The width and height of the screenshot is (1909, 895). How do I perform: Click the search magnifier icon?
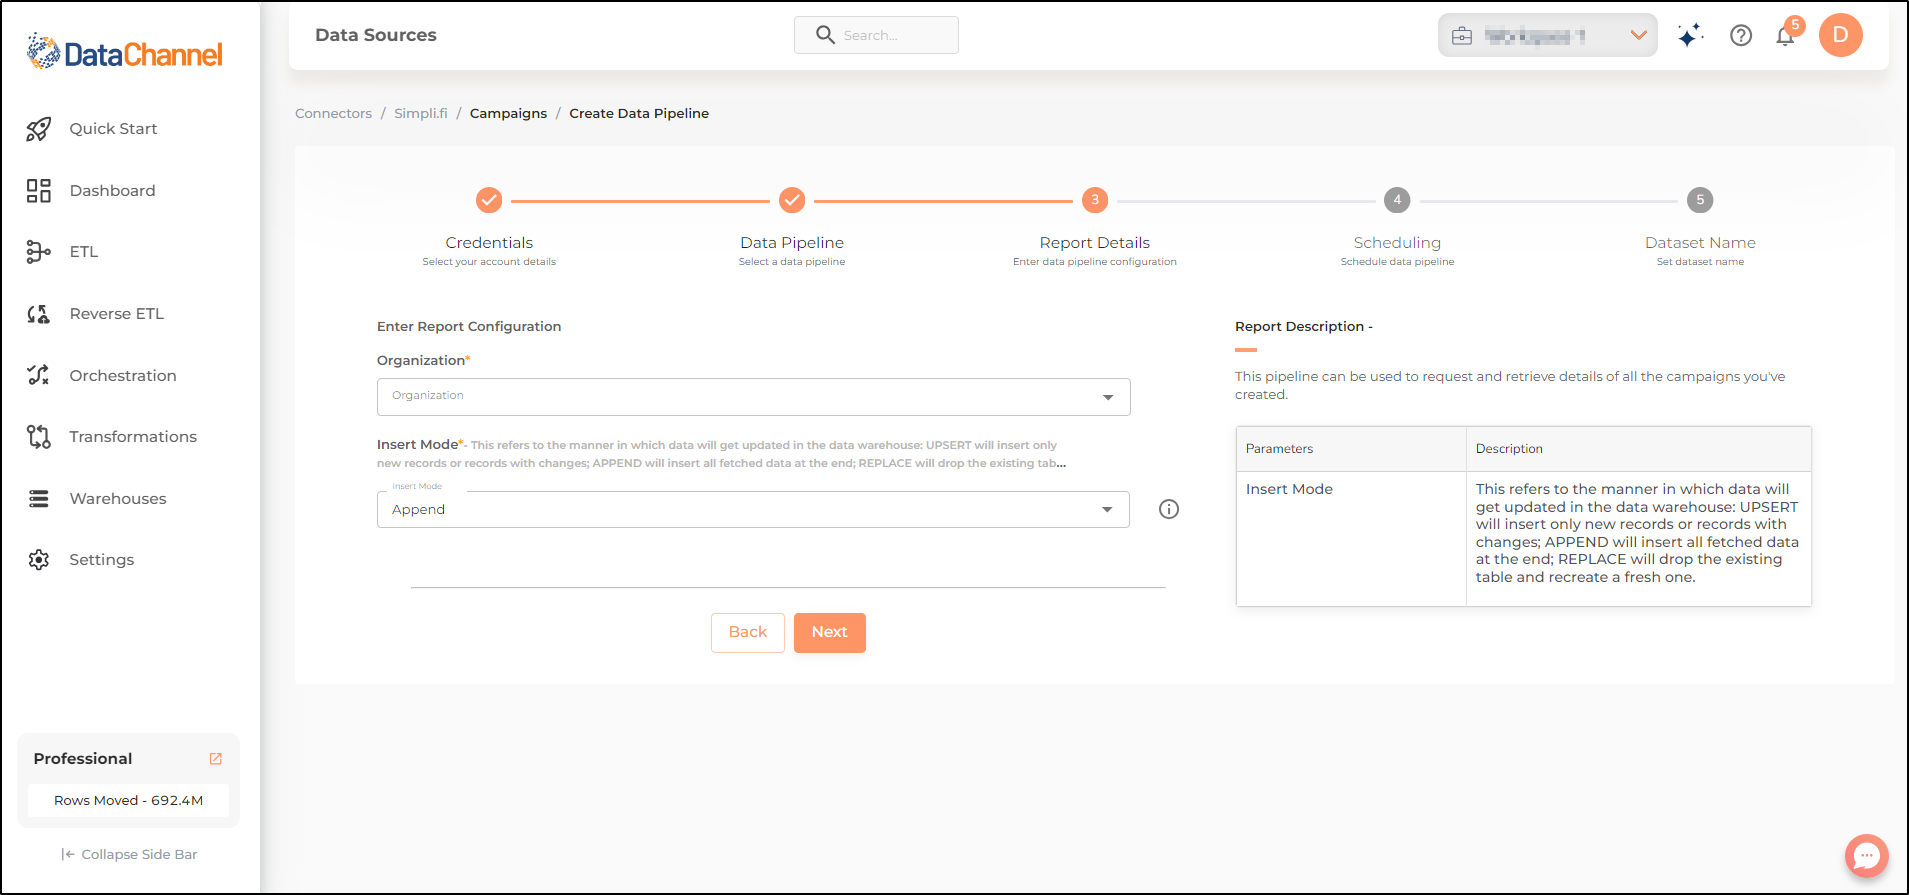click(825, 35)
